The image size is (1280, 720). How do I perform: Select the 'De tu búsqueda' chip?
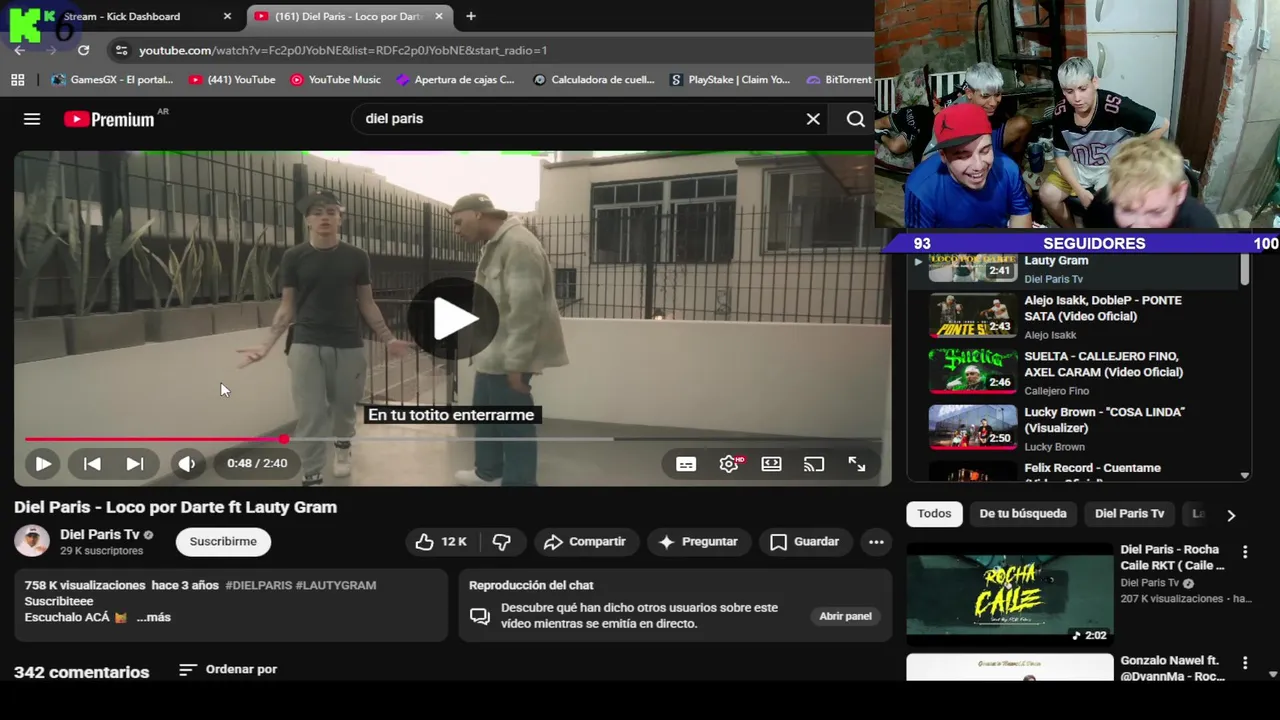click(1023, 514)
